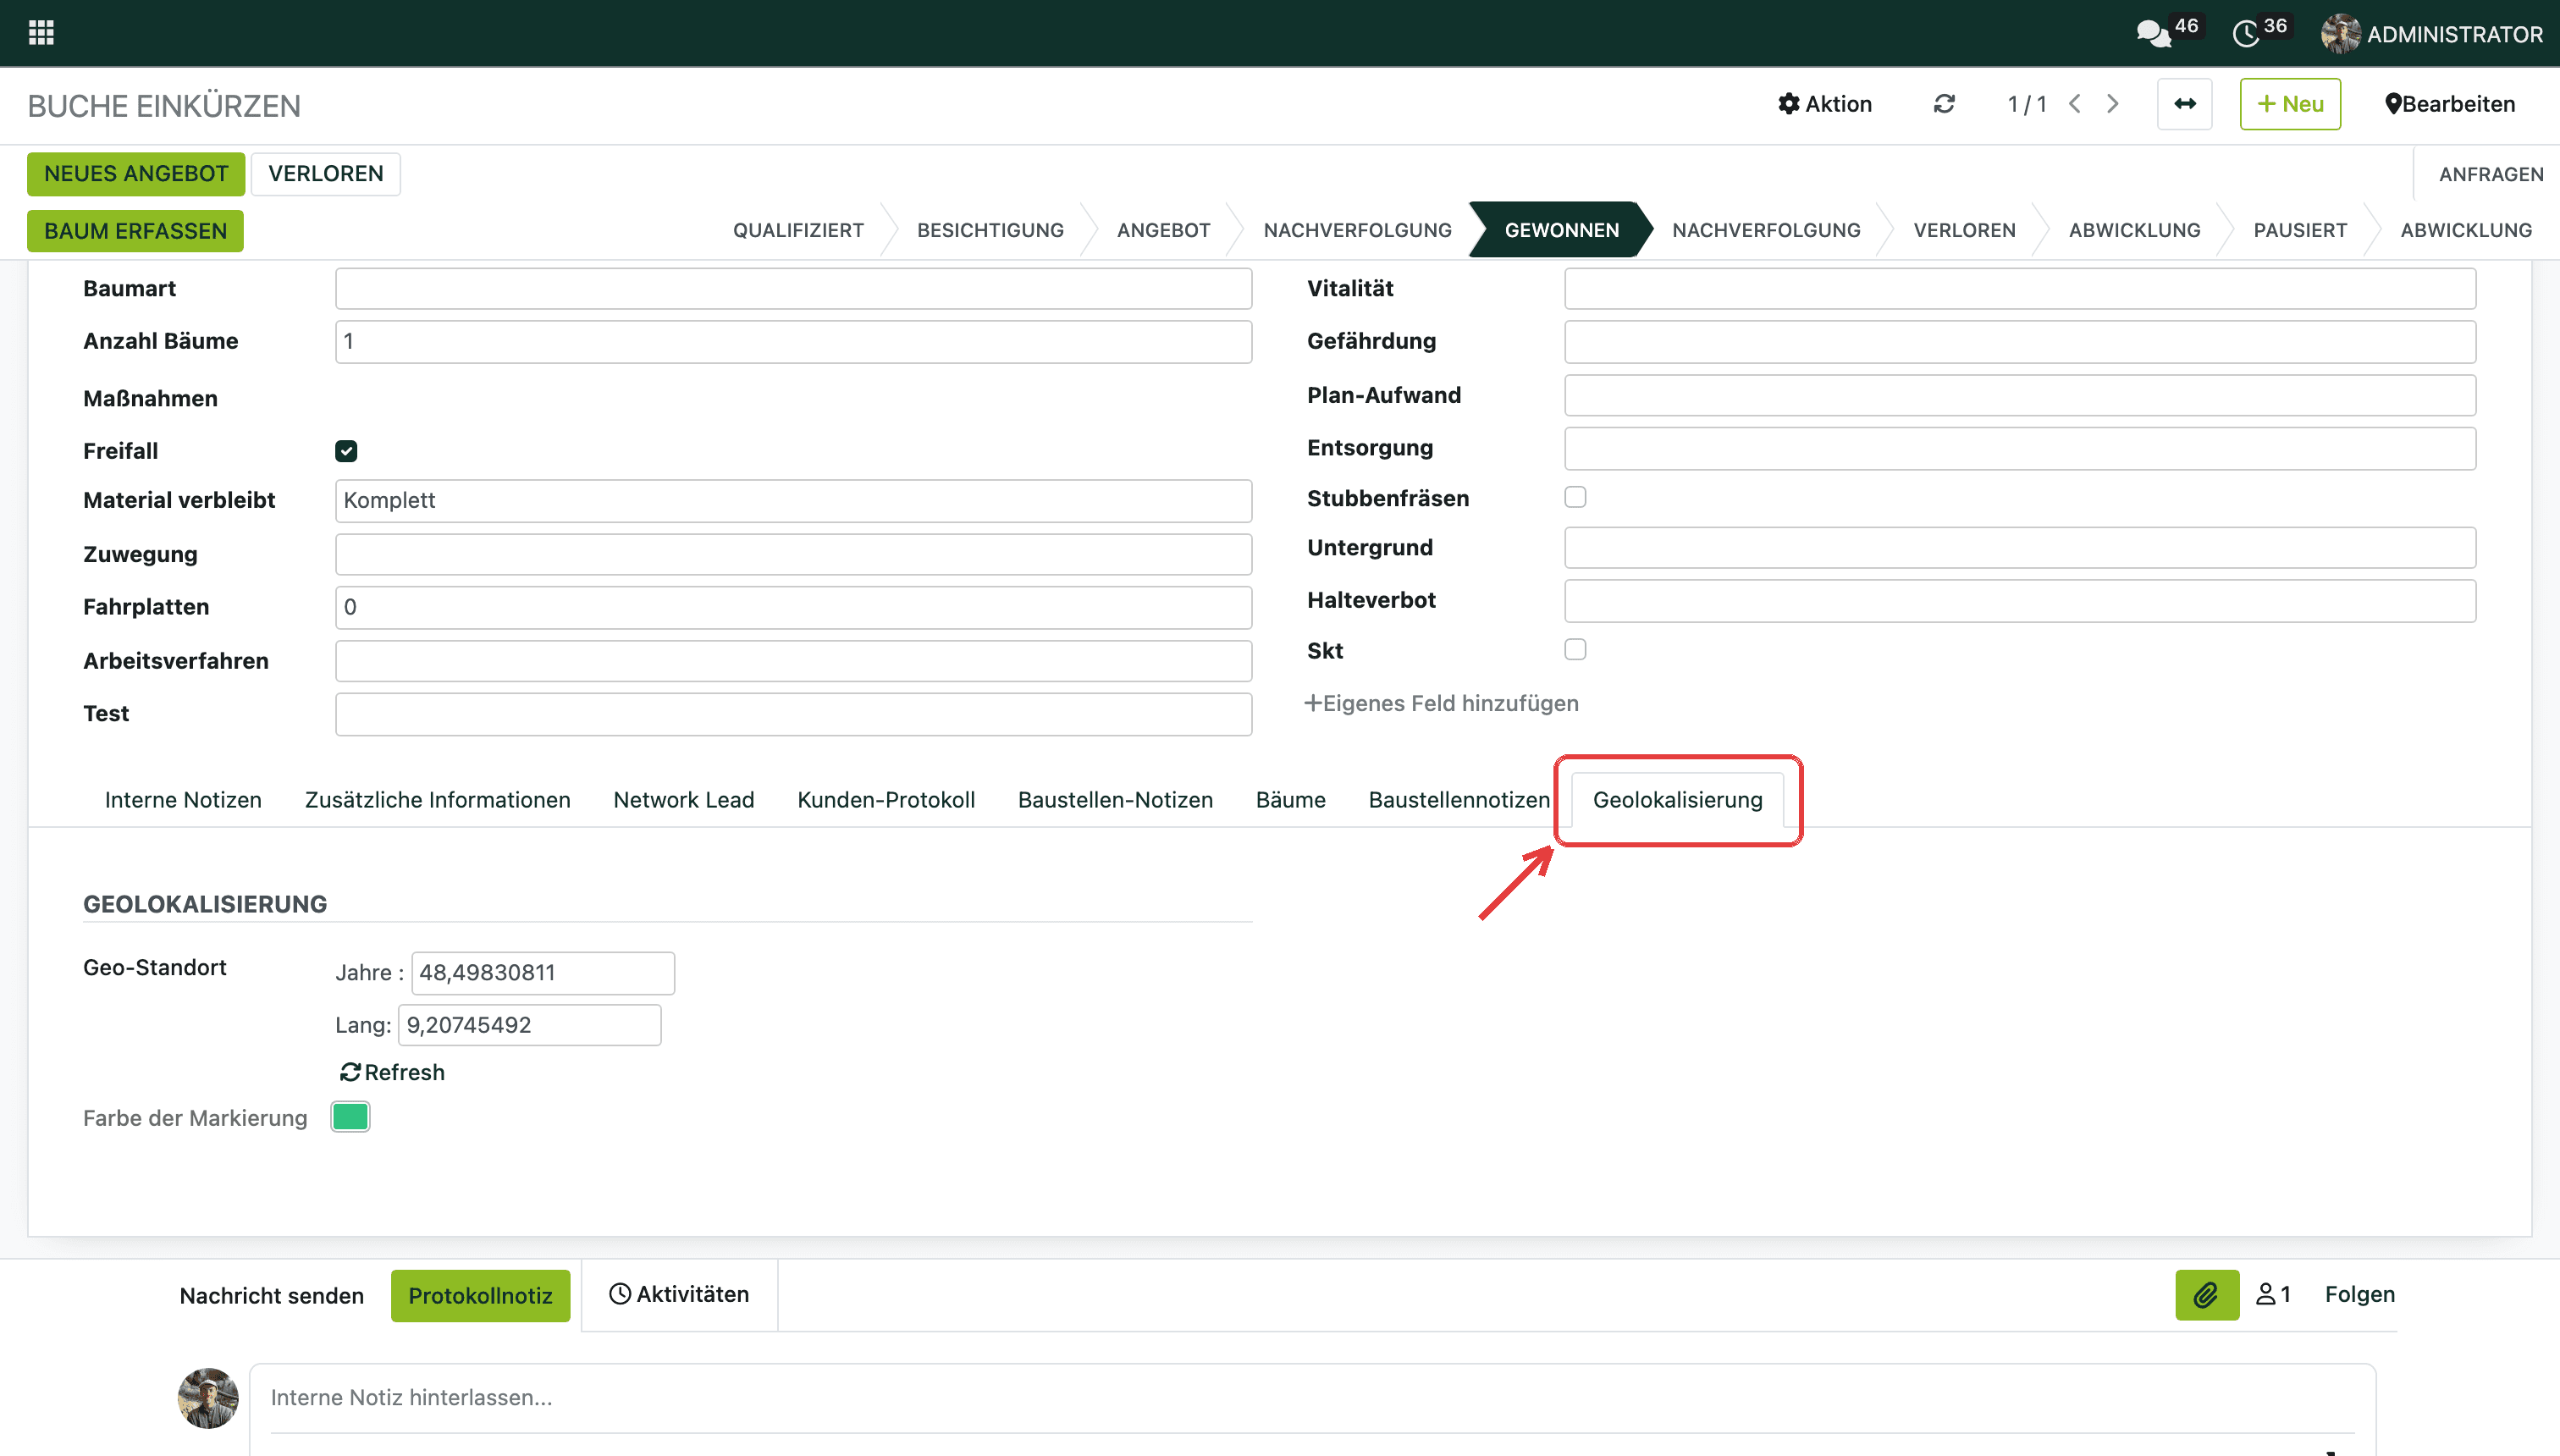The image size is (2560, 1456).
Task: Click the Bearbeiten button
Action: click(x=2449, y=104)
